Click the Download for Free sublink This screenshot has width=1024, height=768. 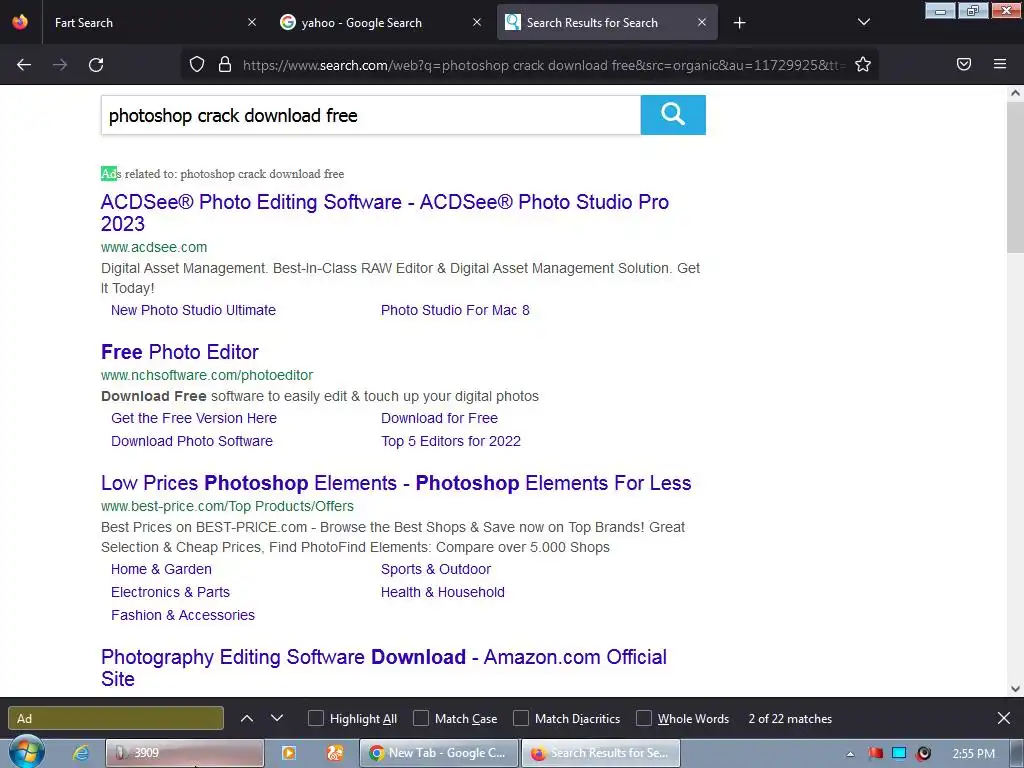point(440,418)
